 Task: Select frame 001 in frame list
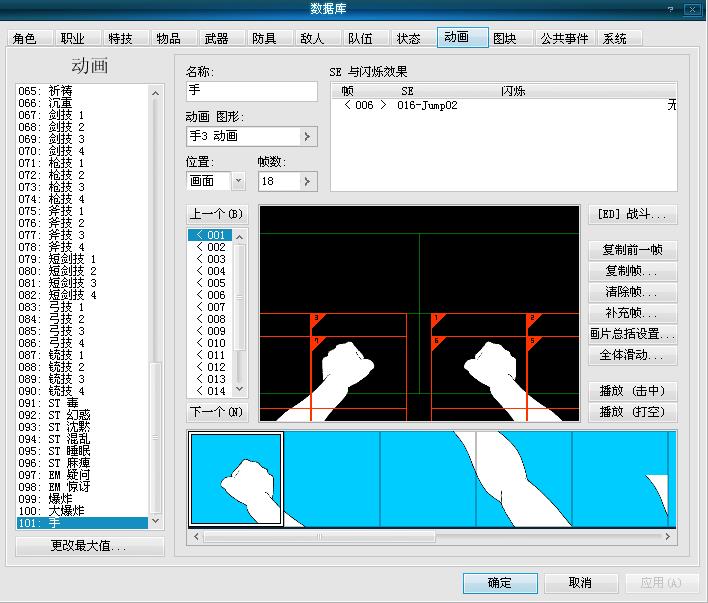point(210,235)
